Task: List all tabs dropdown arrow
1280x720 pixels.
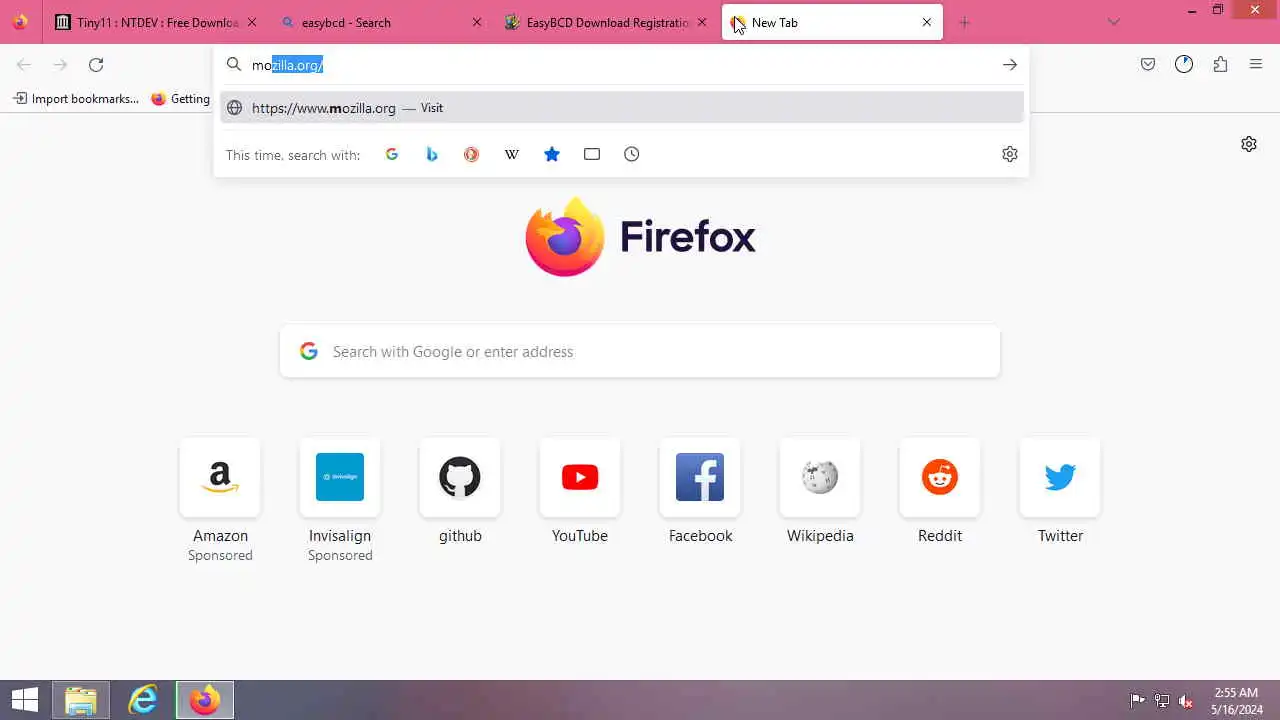Action: coord(1114,22)
